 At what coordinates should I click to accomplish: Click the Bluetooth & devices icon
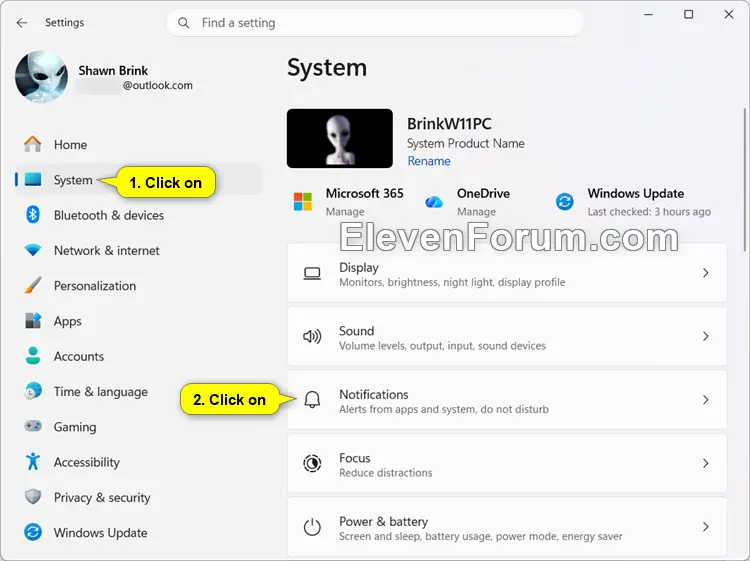33,215
